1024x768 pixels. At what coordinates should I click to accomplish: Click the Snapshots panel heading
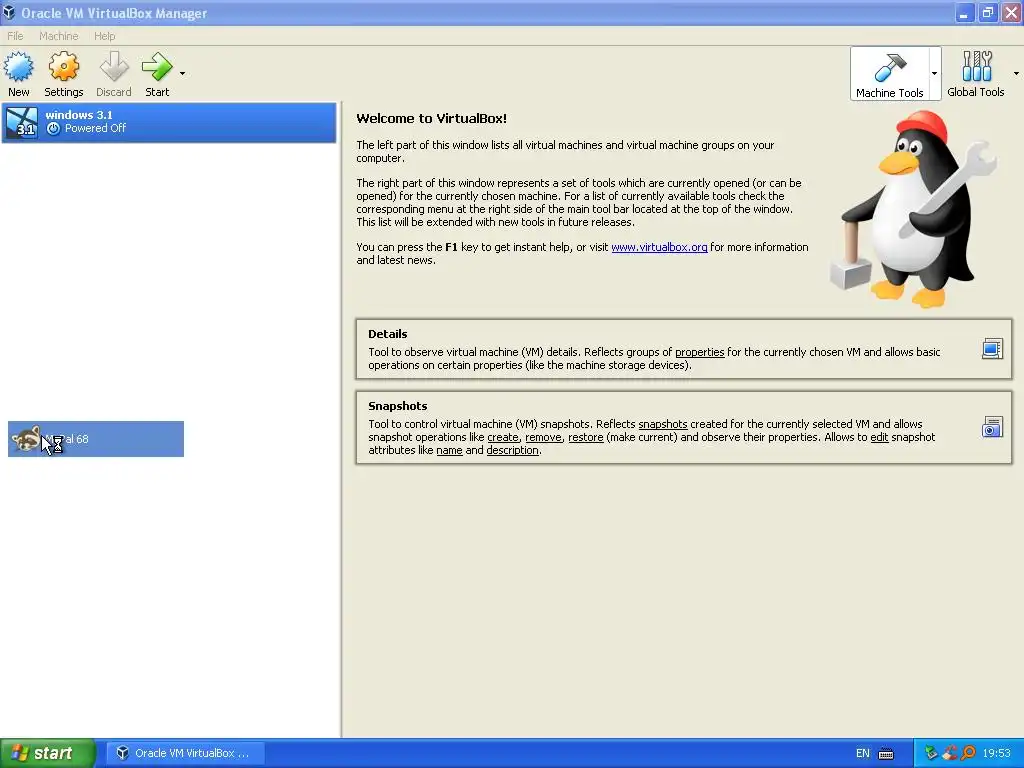pyautogui.click(x=398, y=406)
